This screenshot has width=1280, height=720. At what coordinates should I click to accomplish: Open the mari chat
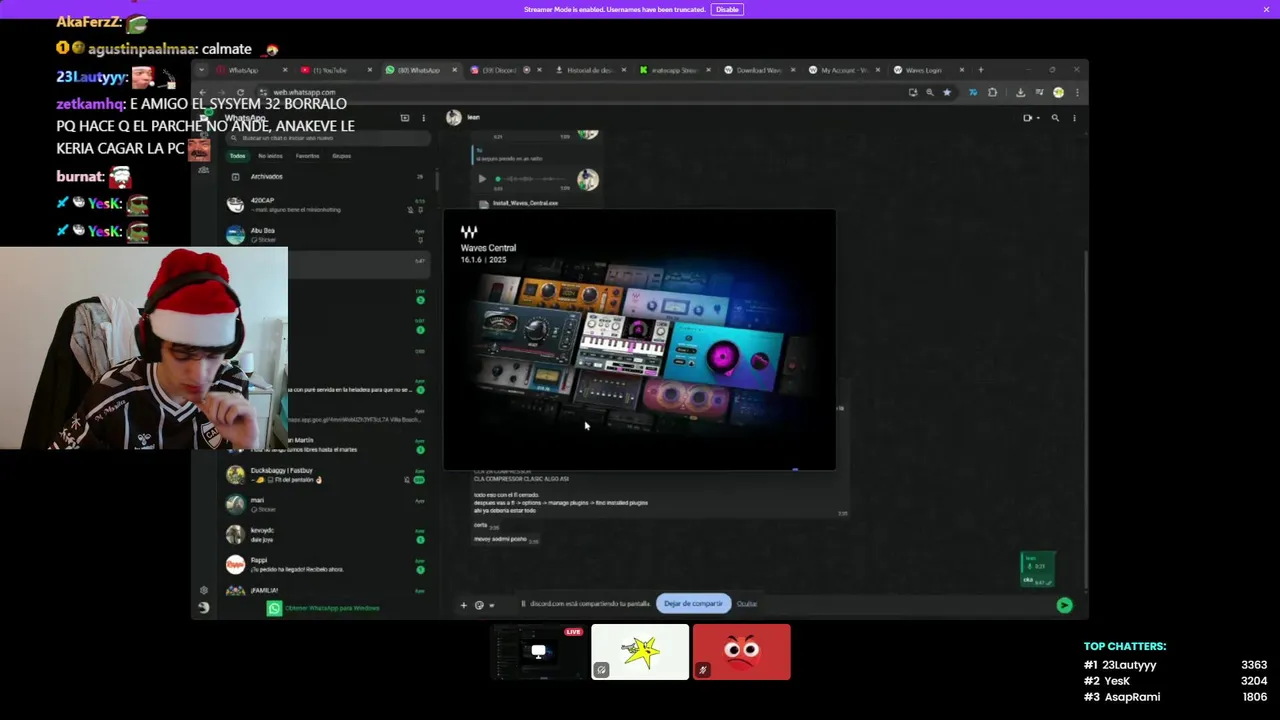coord(328,505)
